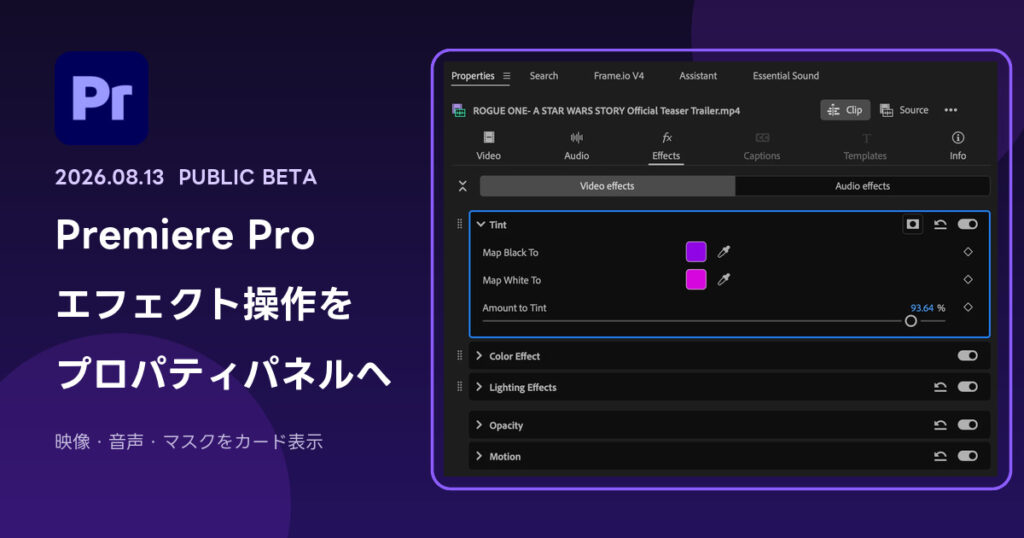Click the clip file icon beside ROGUE ONE filename
Image resolution: width=1024 pixels, height=538 pixels.
click(459, 110)
